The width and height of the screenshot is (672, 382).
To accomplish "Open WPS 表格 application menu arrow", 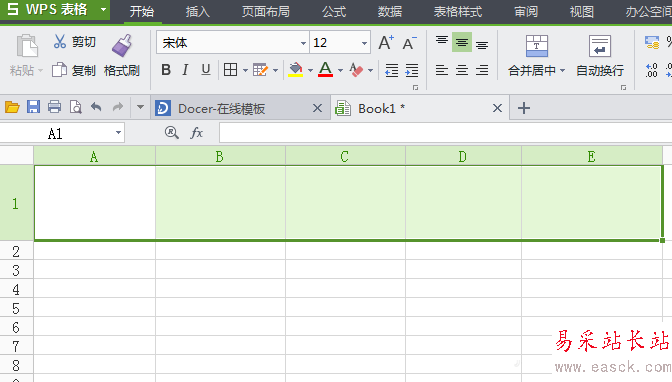I will [x=103, y=9].
